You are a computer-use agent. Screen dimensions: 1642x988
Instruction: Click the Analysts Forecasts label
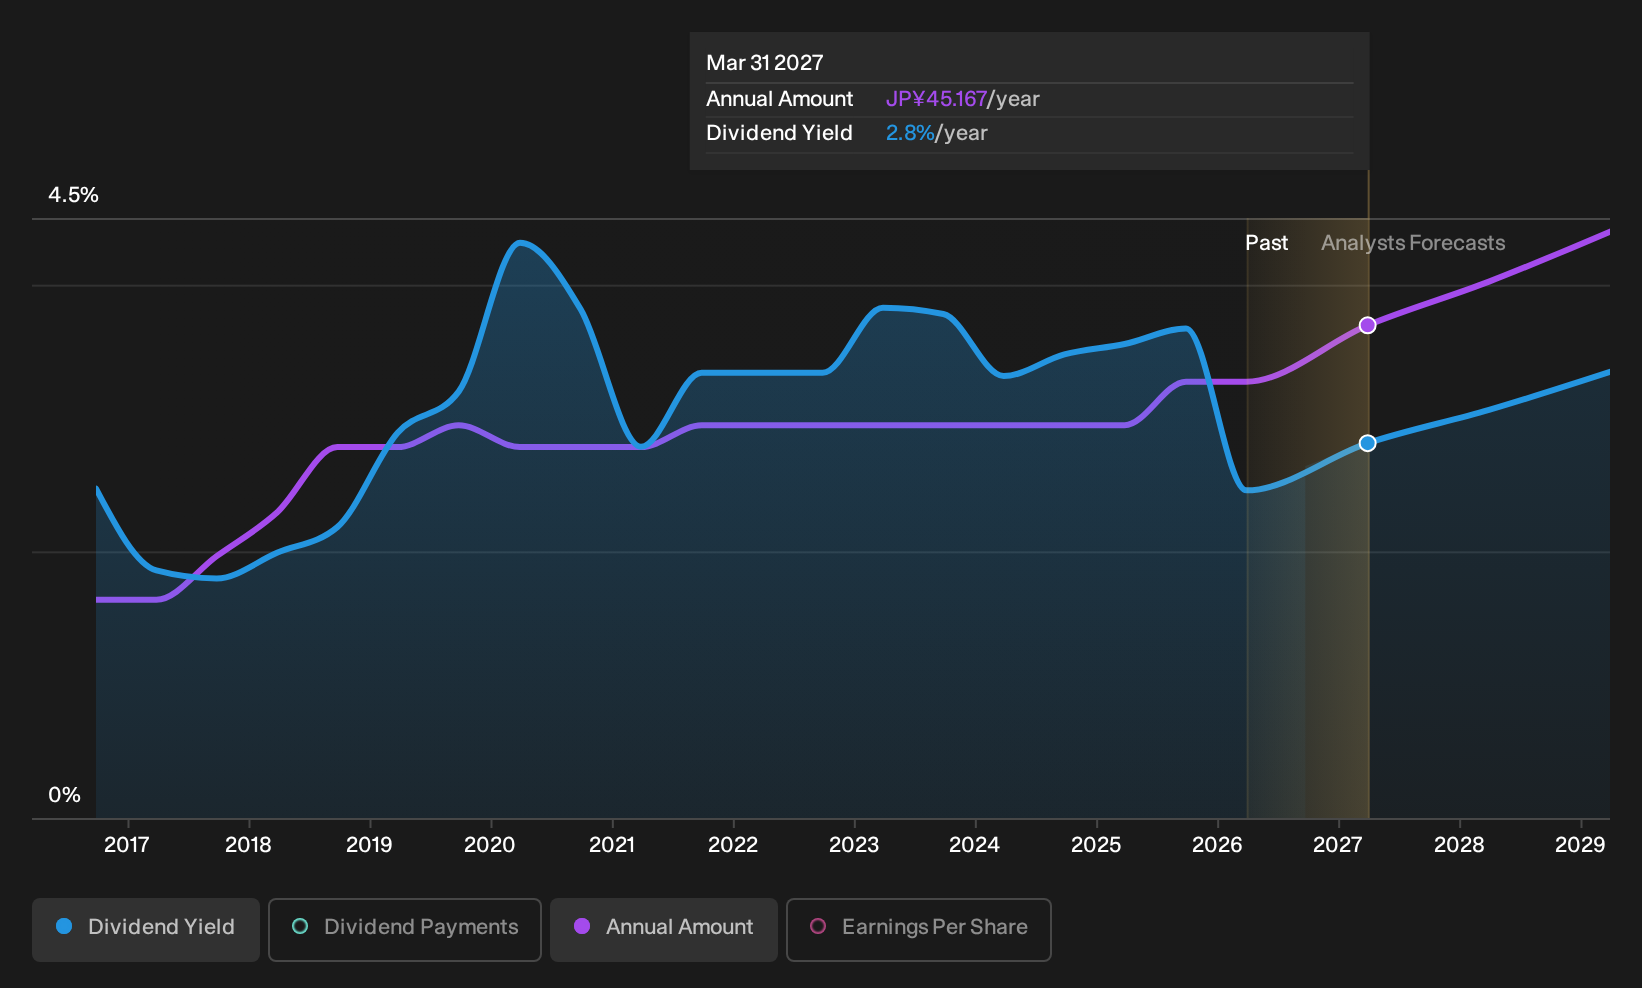click(1413, 243)
